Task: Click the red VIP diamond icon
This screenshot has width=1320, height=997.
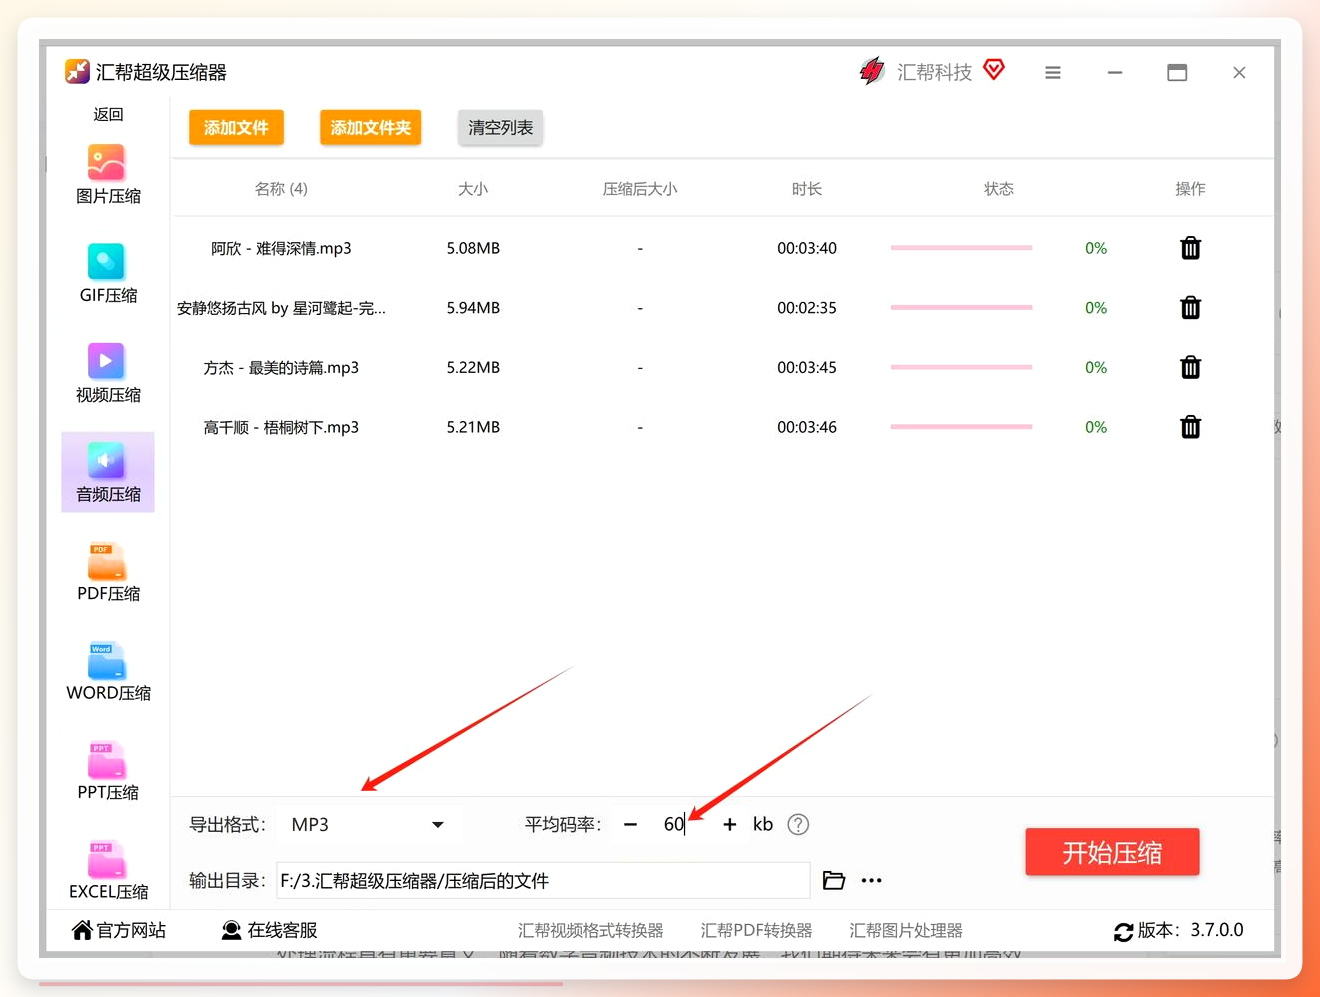Action: click(994, 69)
